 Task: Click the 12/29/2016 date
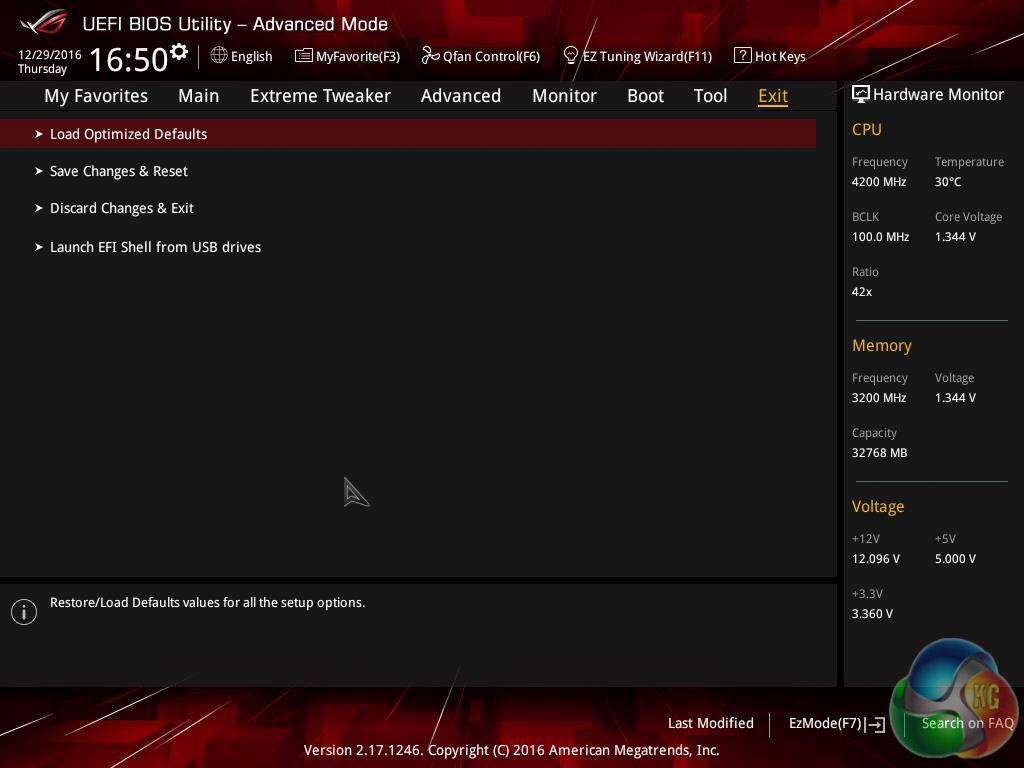[50, 54]
